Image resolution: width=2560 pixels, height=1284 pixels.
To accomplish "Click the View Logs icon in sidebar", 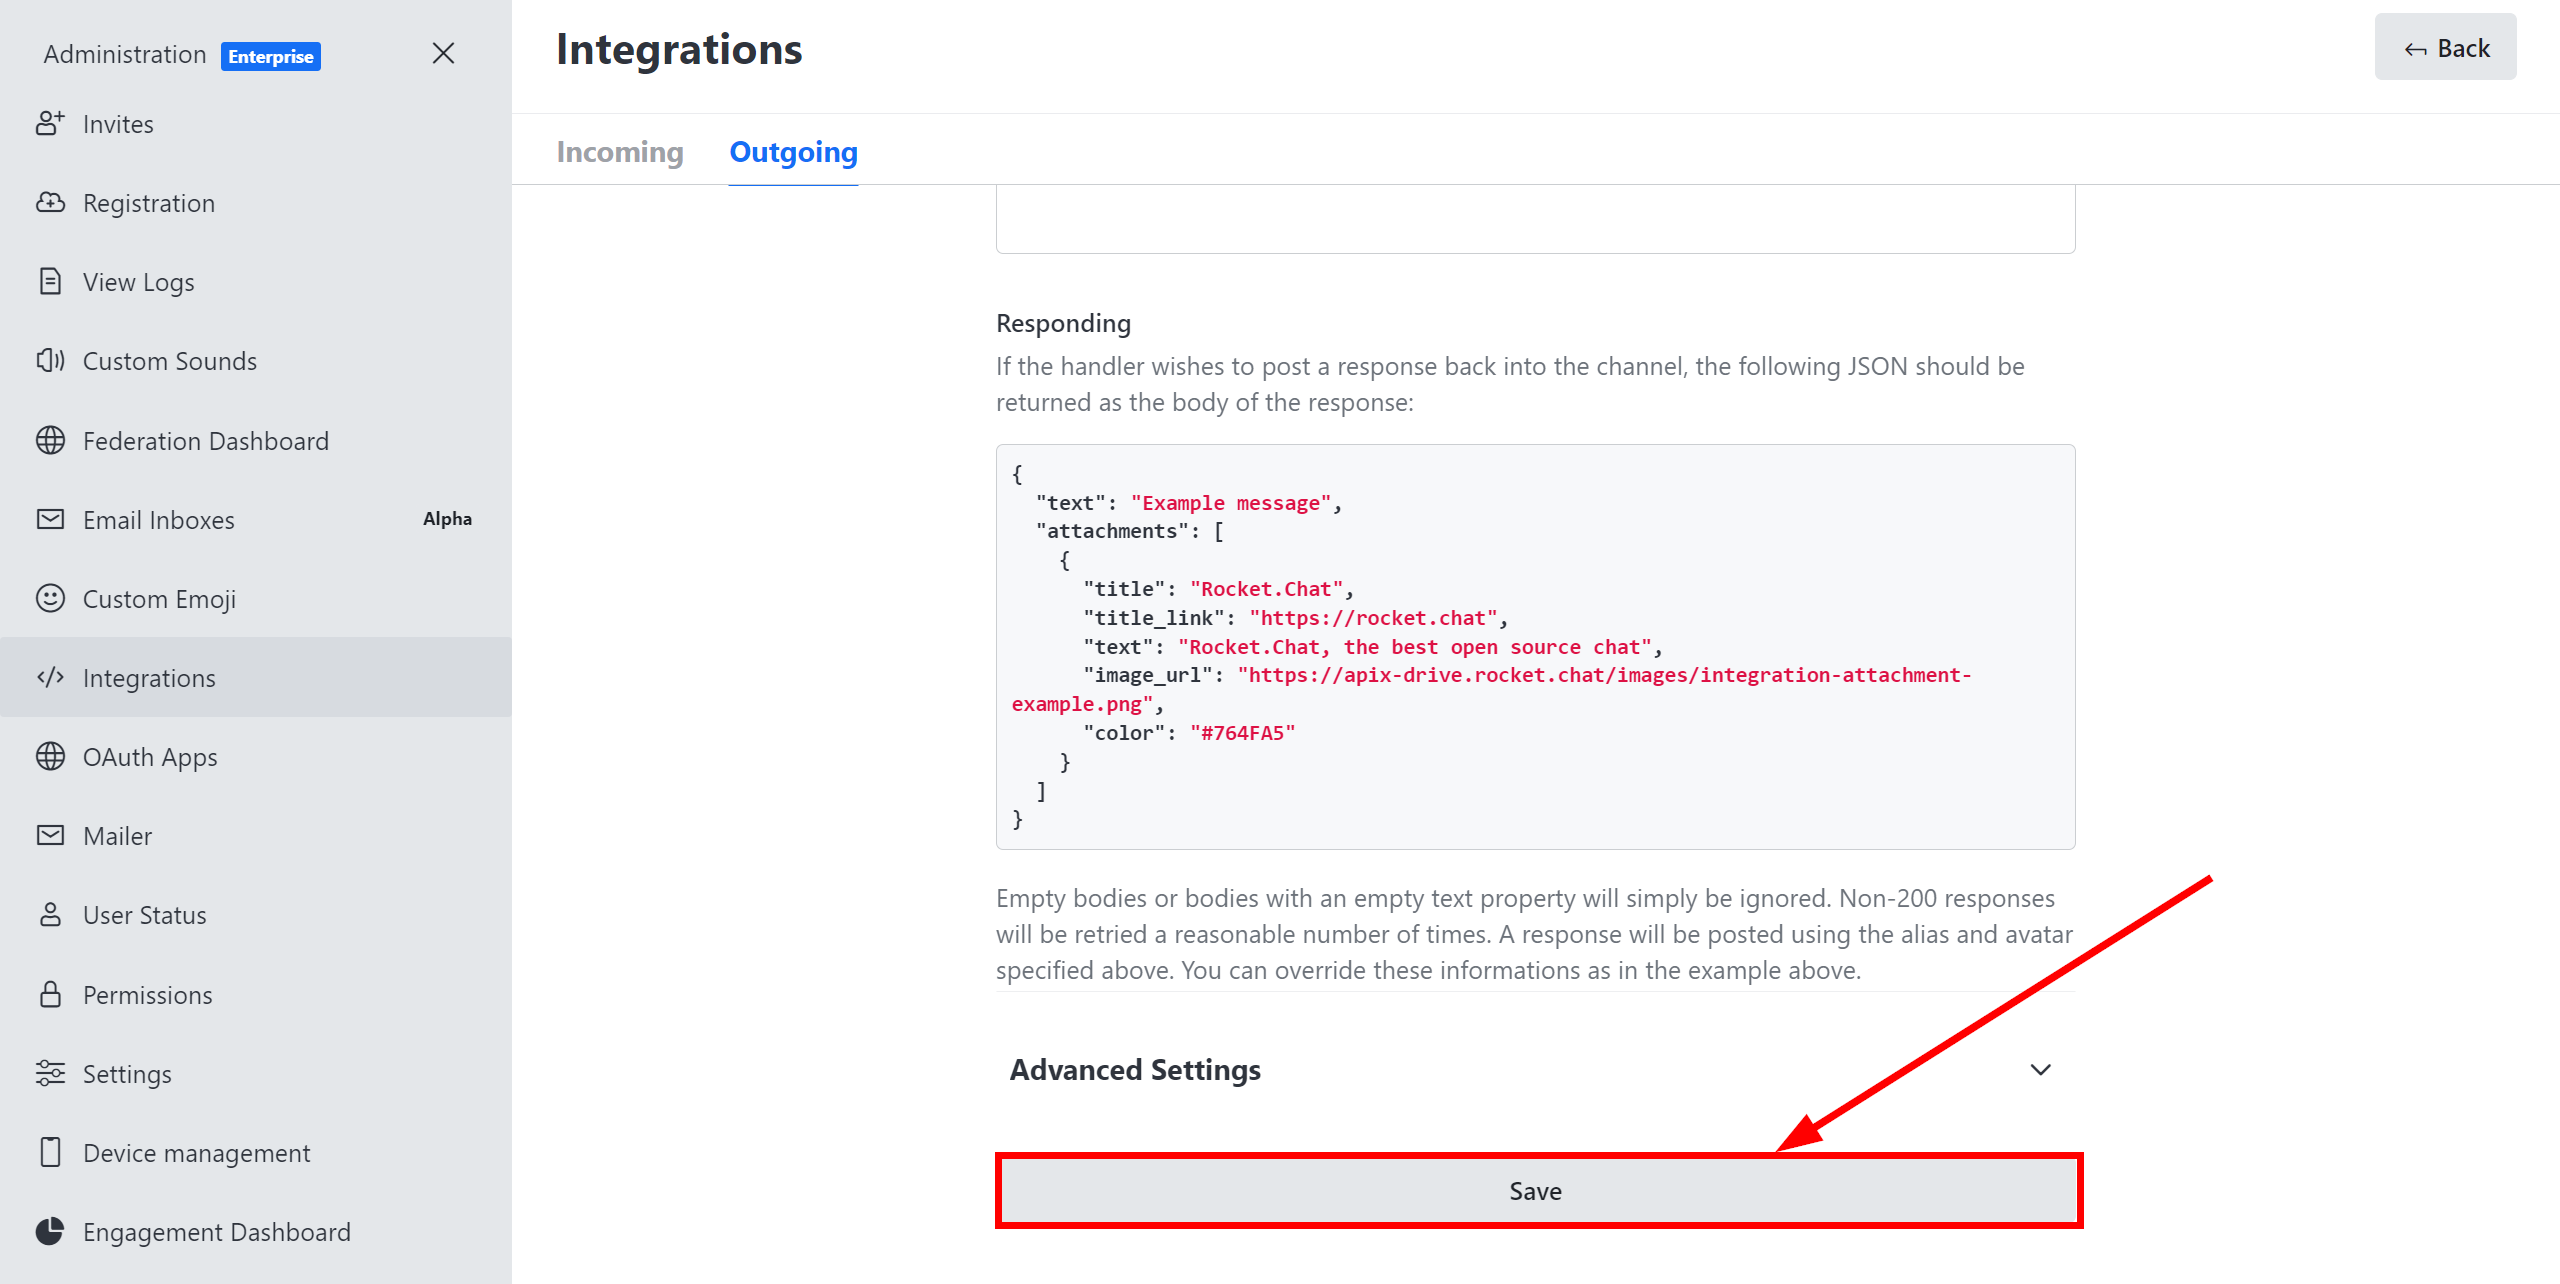I will (52, 282).
